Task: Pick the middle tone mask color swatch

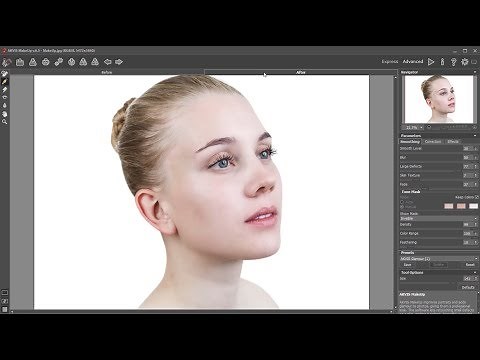Action: click(461, 206)
